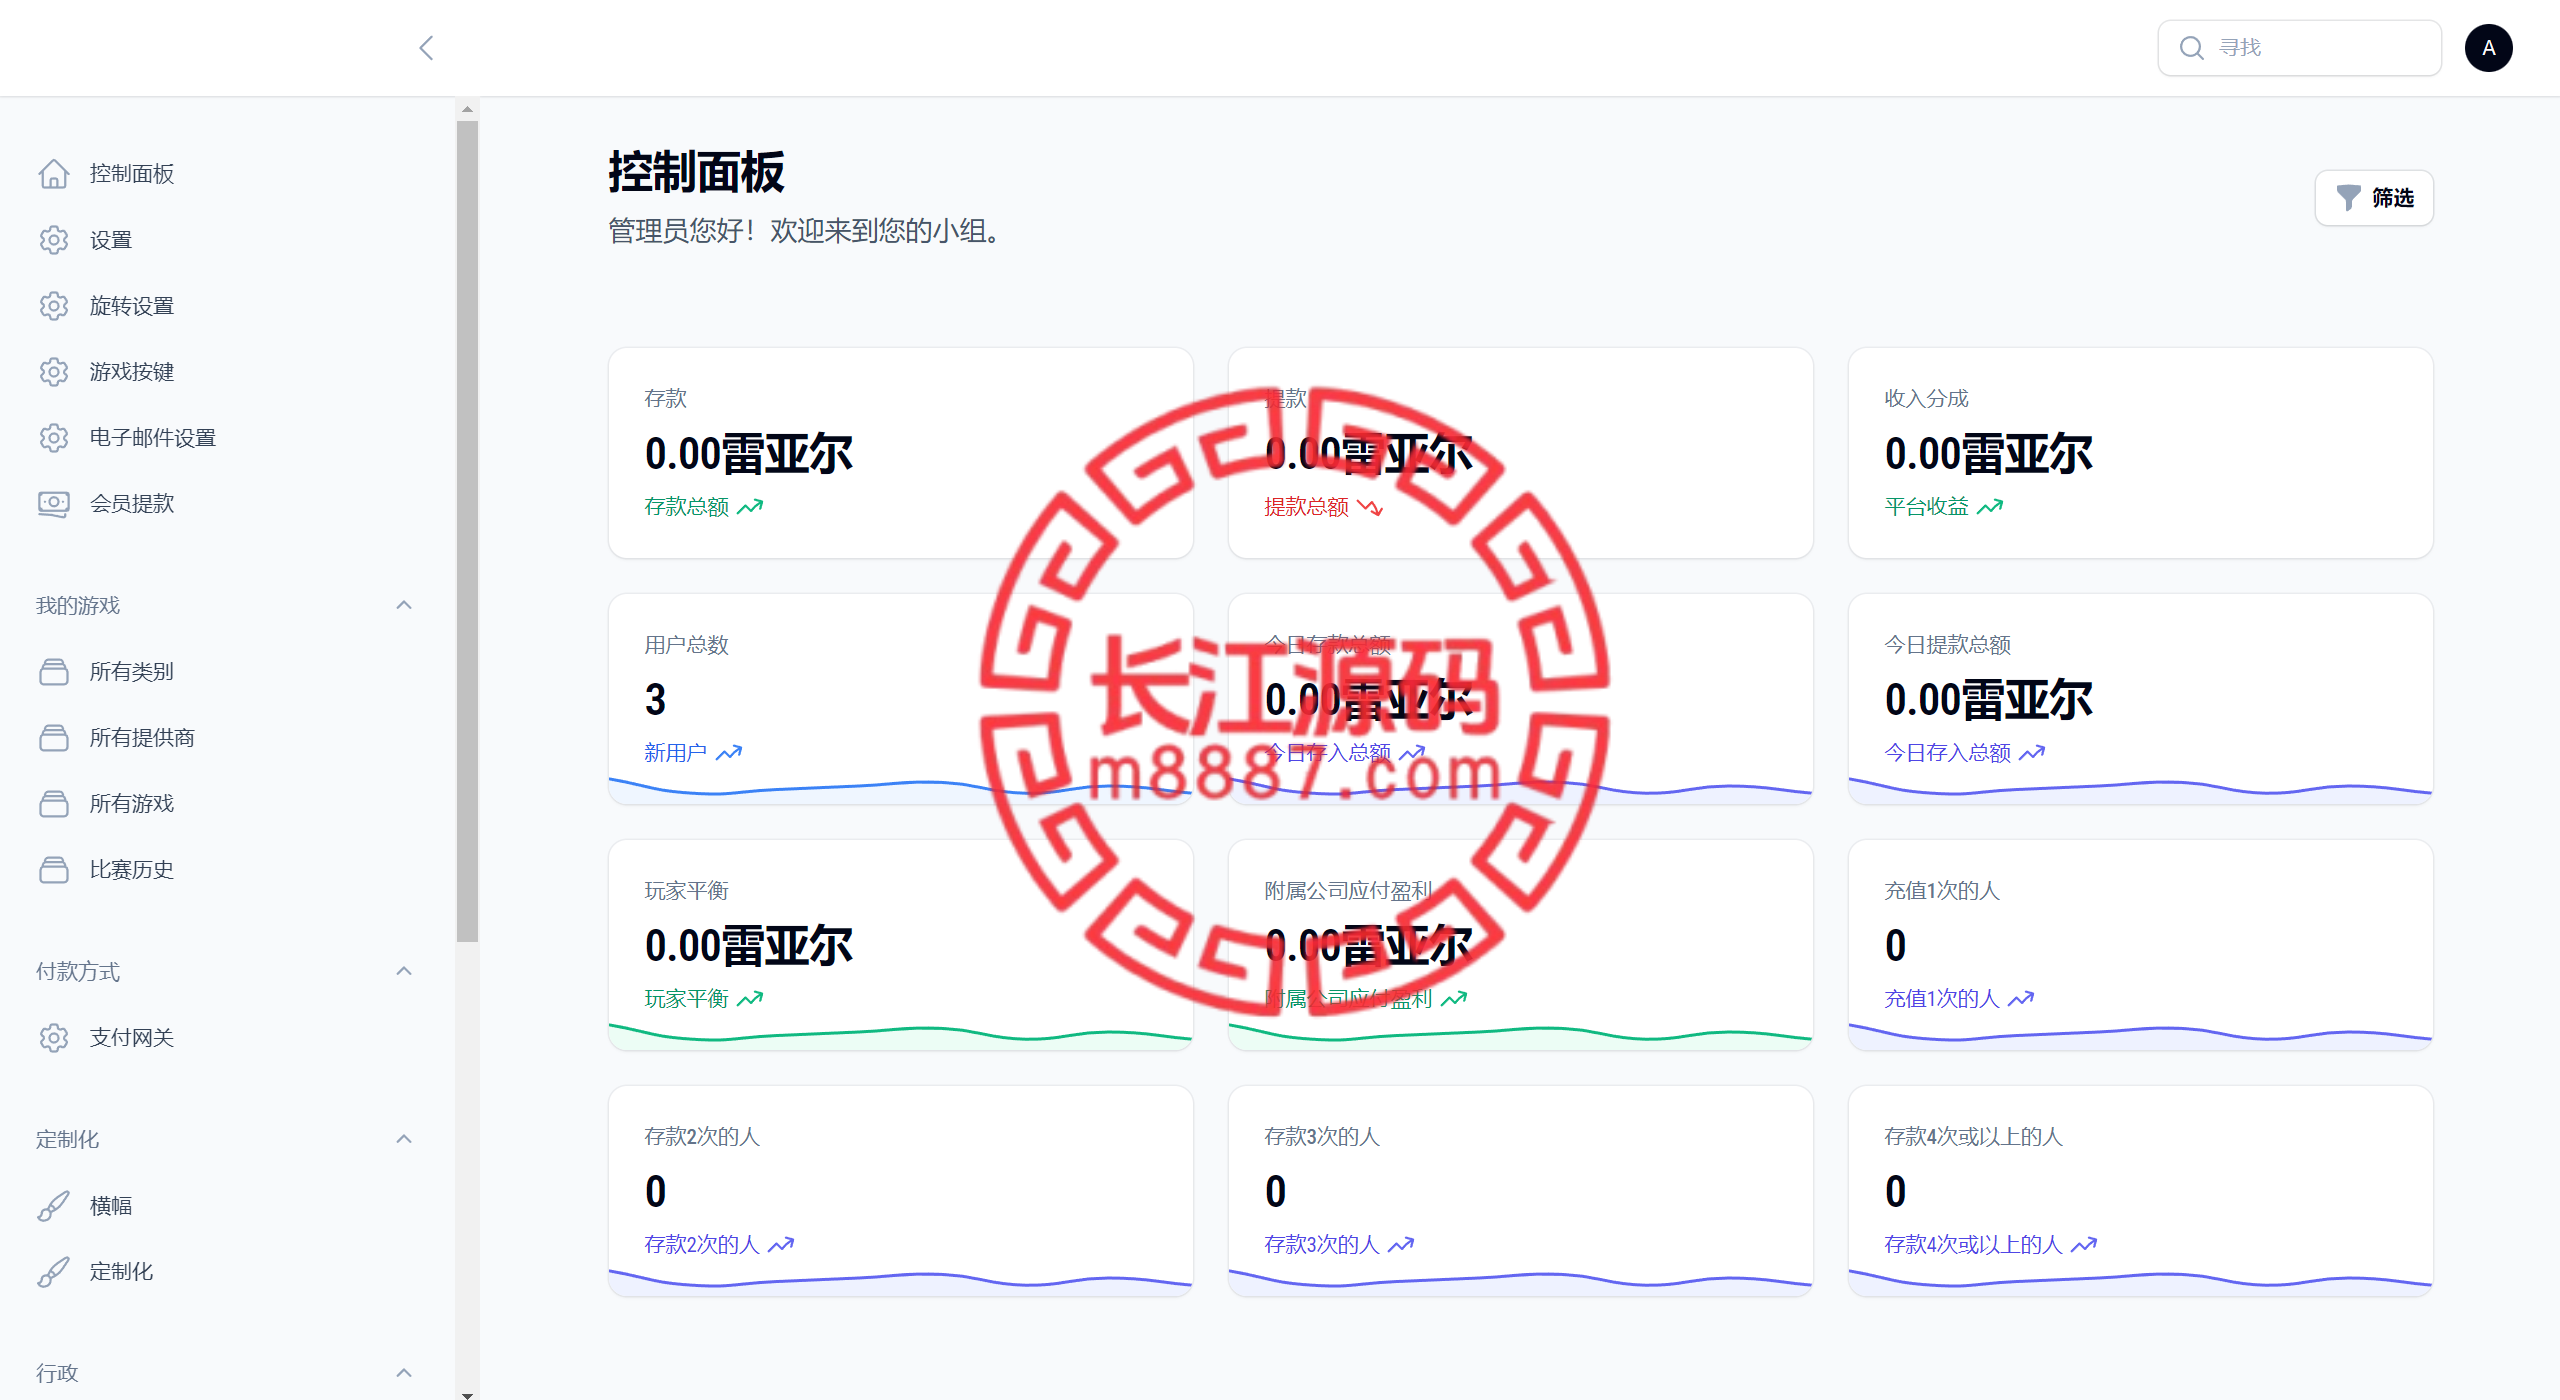Click the funnel icon on 筛选 button

(x=2348, y=198)
